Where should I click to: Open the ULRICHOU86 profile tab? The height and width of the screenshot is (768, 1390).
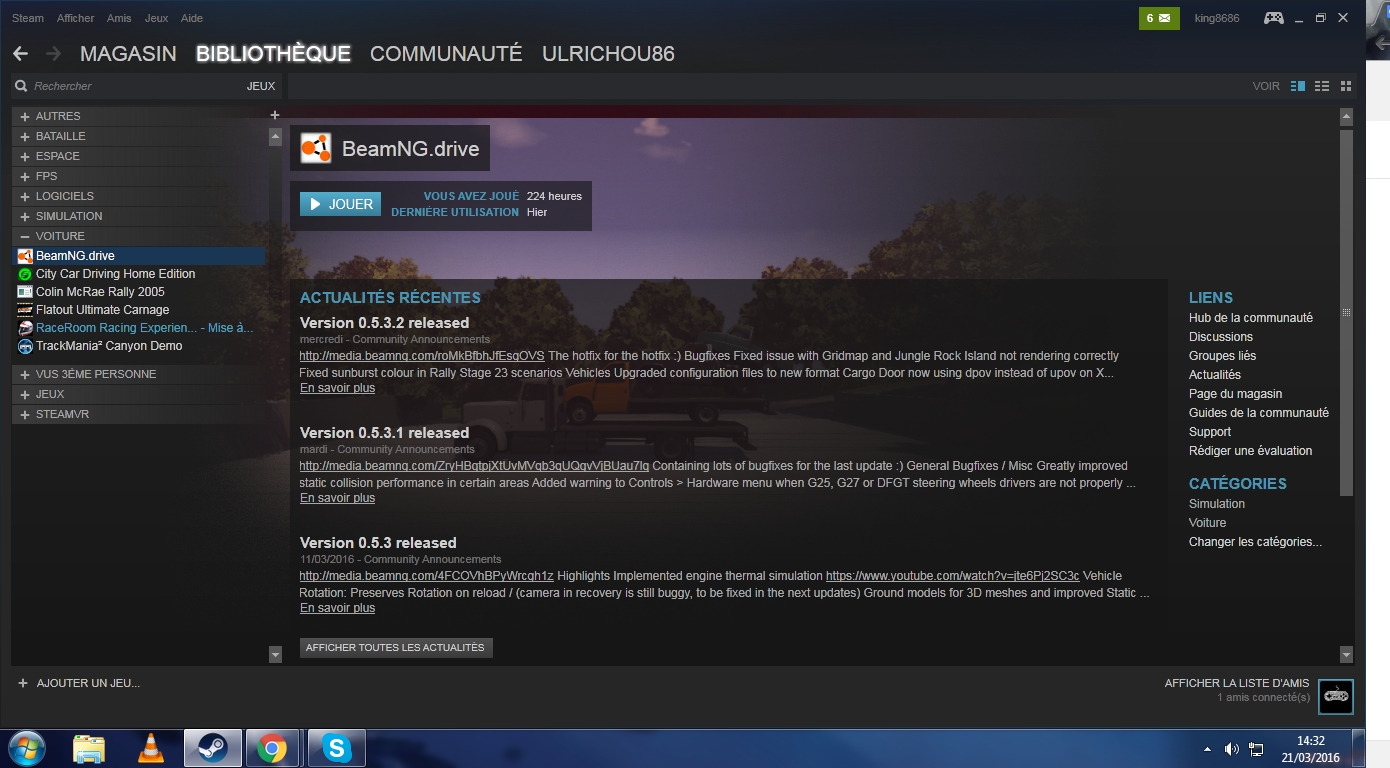tap(608, 54)
